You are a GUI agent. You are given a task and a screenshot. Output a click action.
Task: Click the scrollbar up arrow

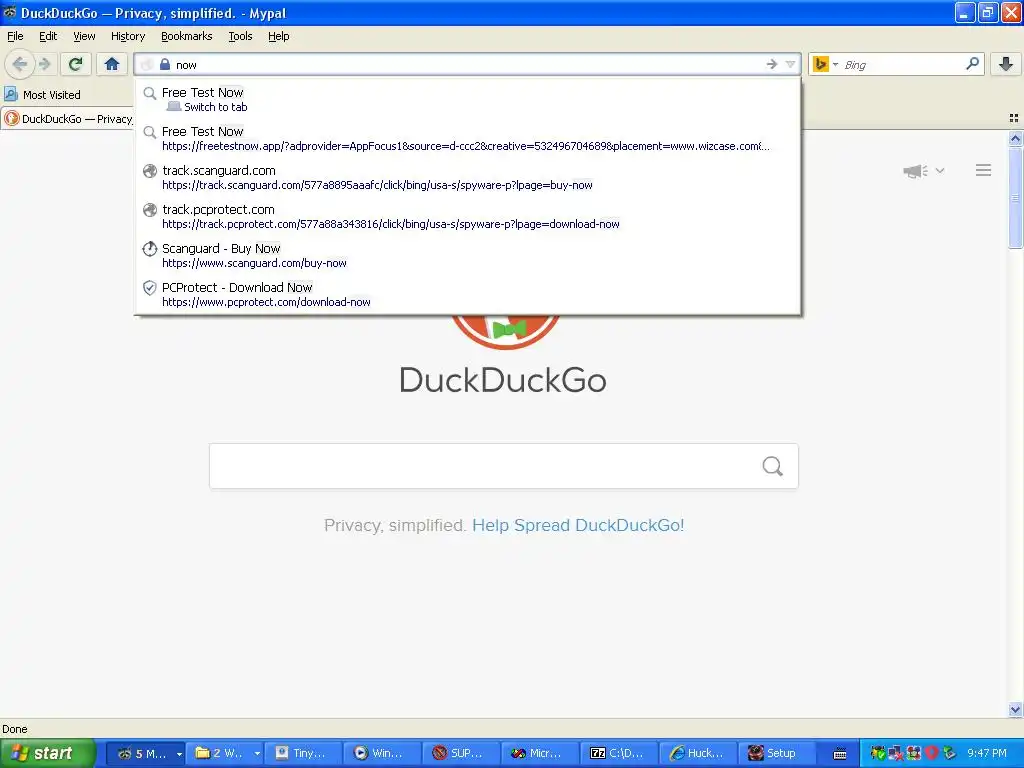click(x=1015, y=138)
